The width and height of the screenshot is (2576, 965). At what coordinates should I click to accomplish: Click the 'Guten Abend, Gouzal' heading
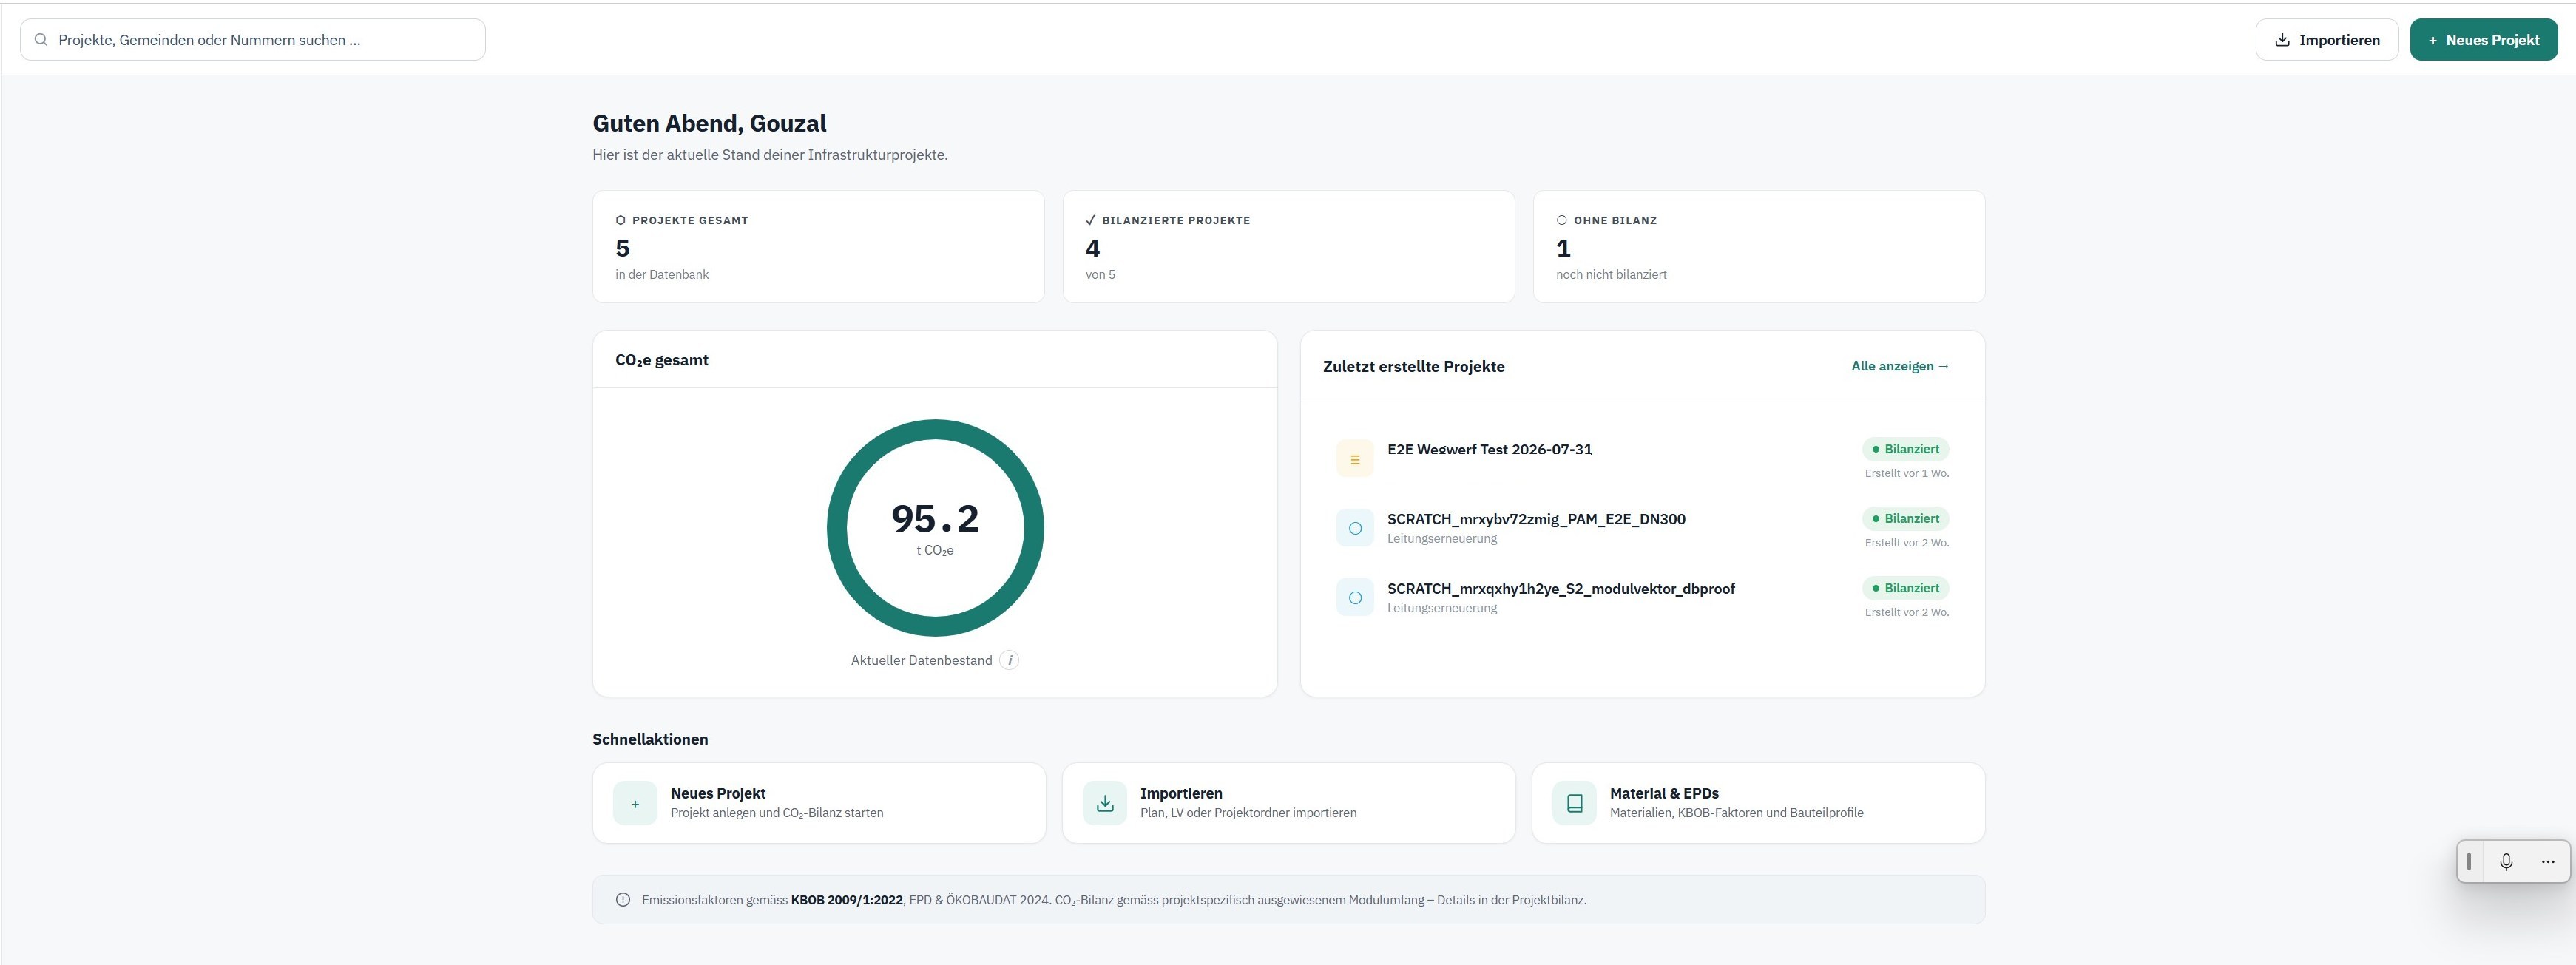click(709, 123)
